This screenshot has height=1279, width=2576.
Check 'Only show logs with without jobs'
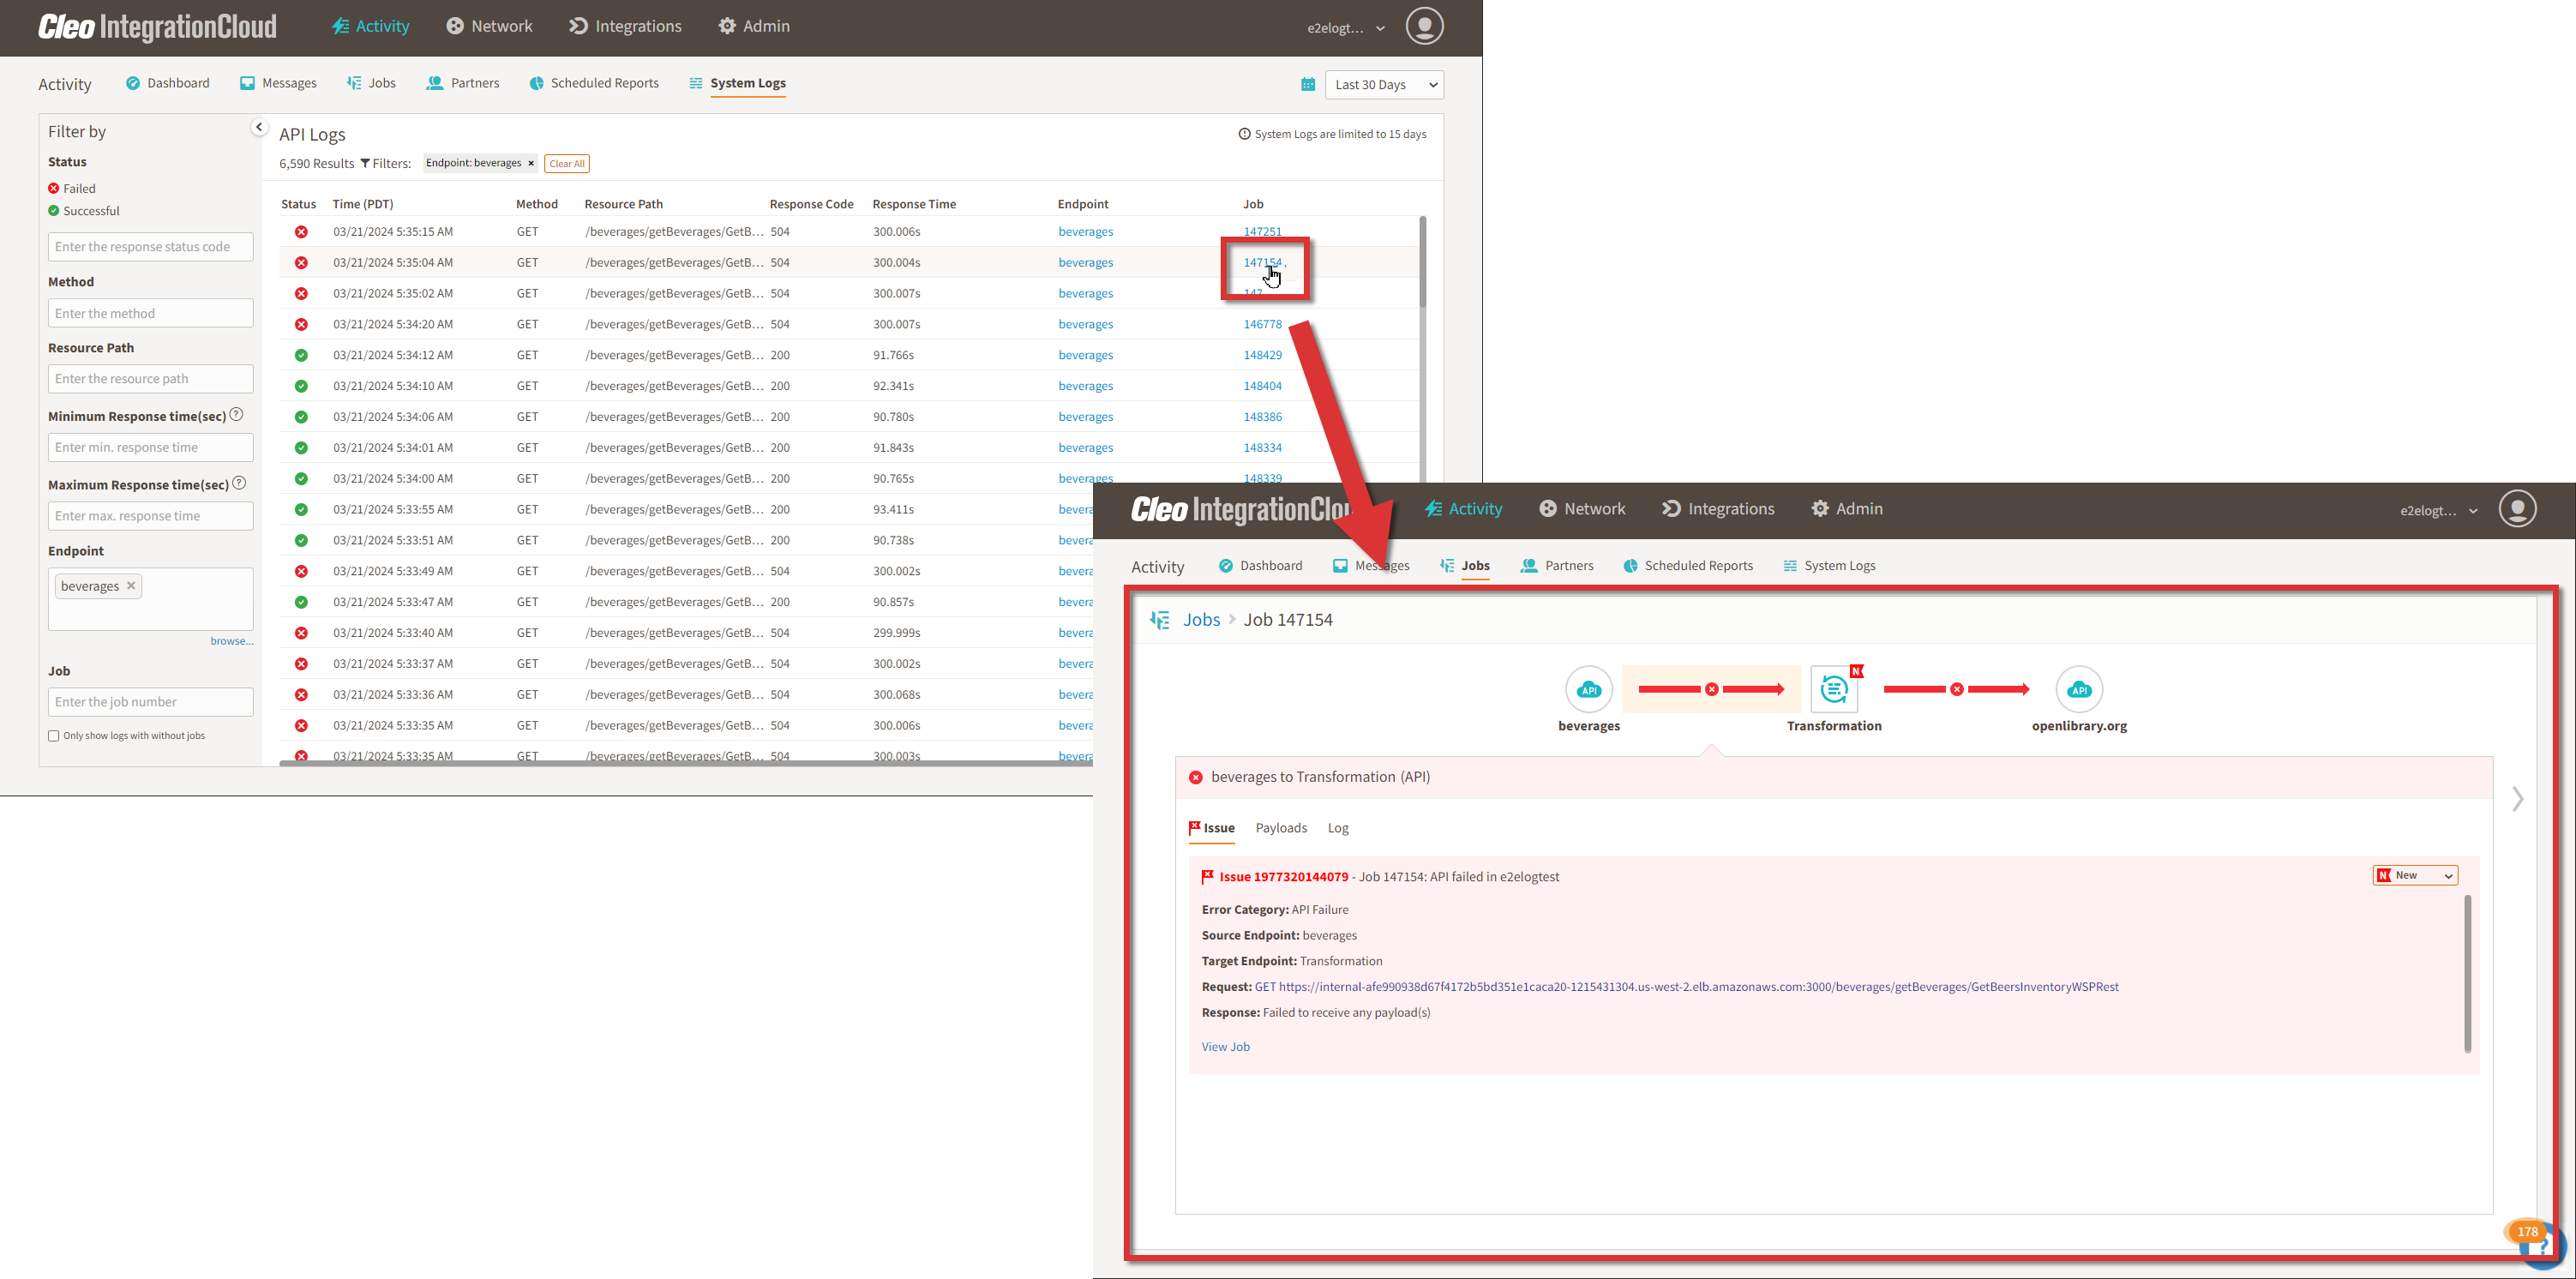[x=54, y=736]
